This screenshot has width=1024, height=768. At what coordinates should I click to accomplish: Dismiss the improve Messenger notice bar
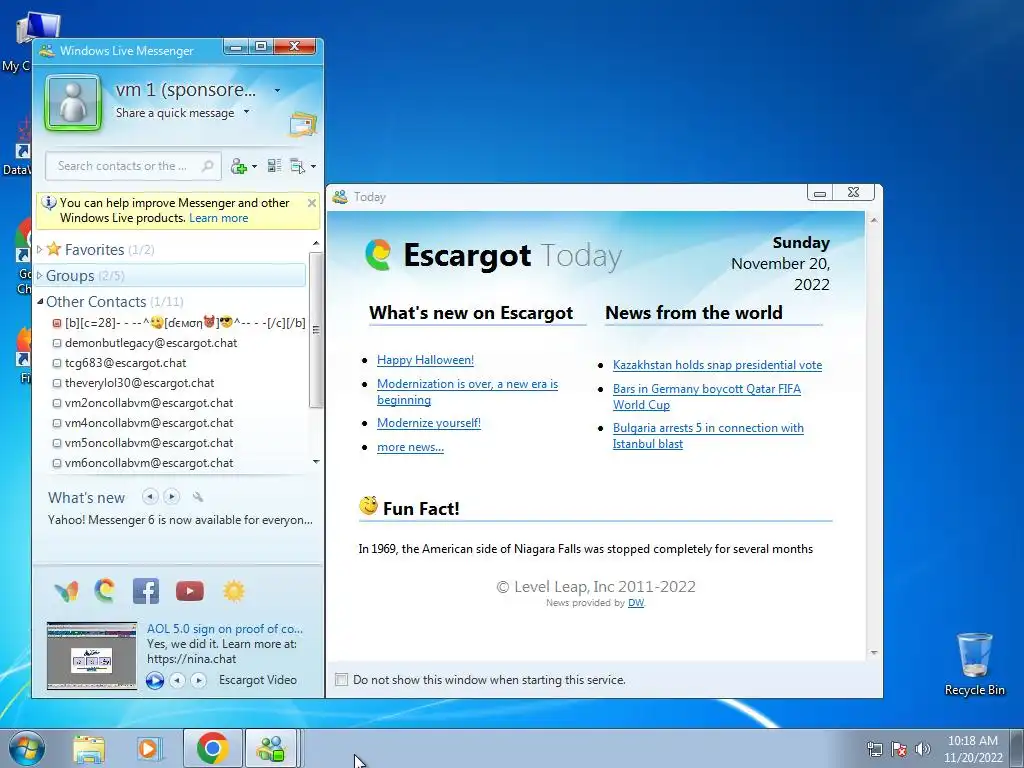312,203
